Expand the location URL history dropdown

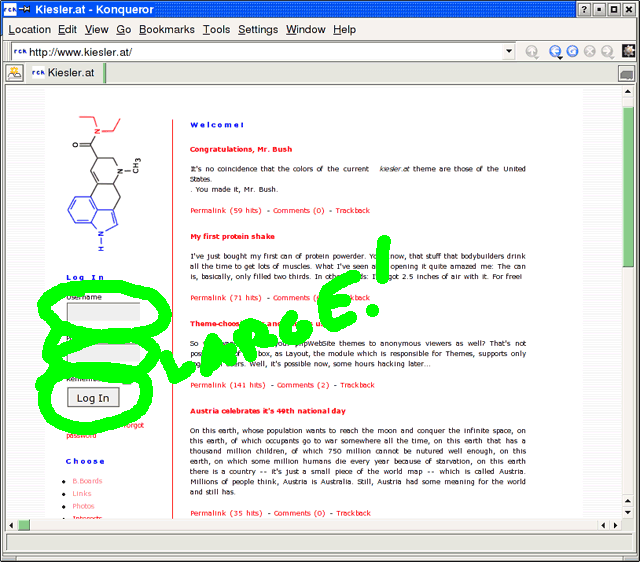pos(508,52)
